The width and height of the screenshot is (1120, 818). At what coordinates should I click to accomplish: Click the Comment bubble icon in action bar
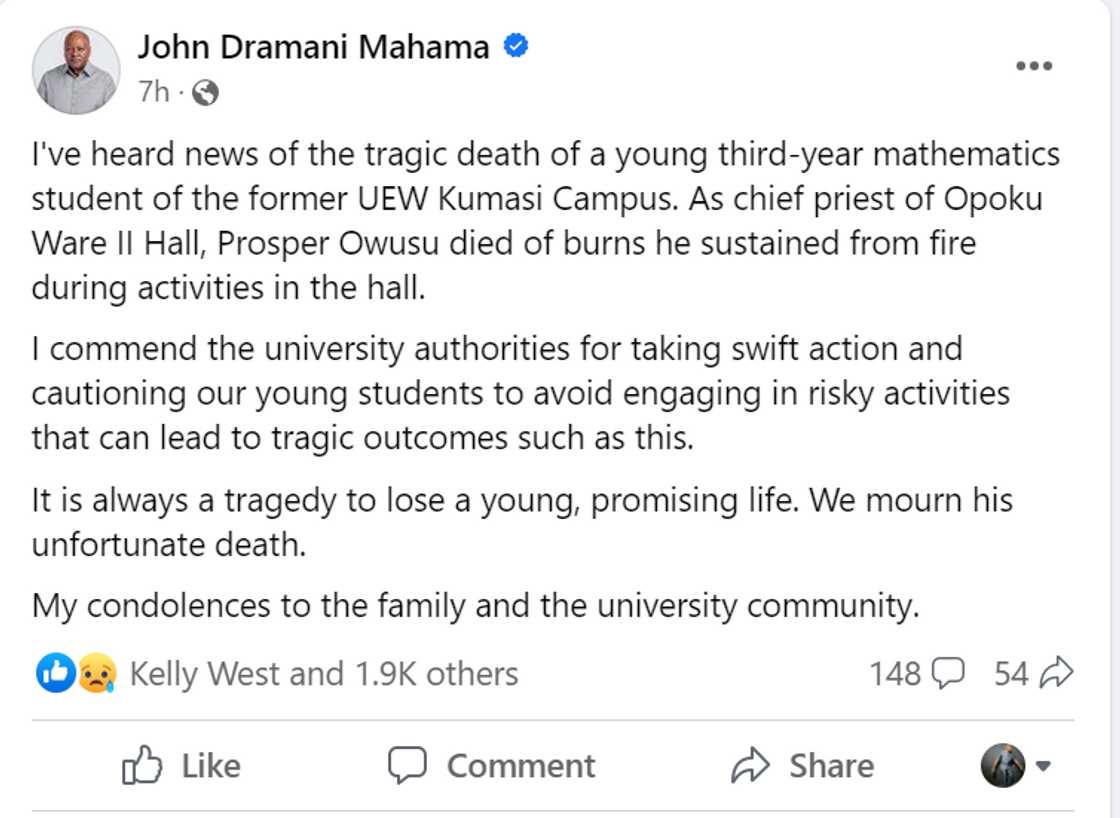pos(409,765)
